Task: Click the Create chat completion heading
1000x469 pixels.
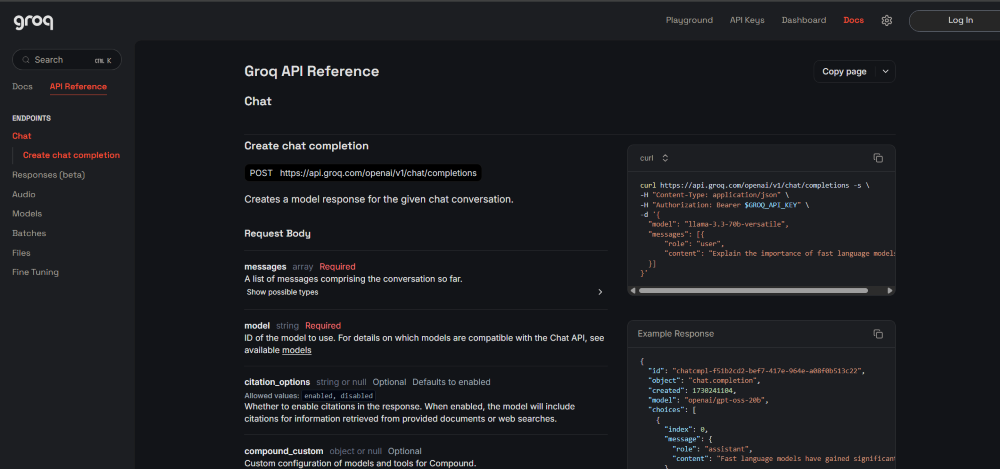Action: click(307, 146)
